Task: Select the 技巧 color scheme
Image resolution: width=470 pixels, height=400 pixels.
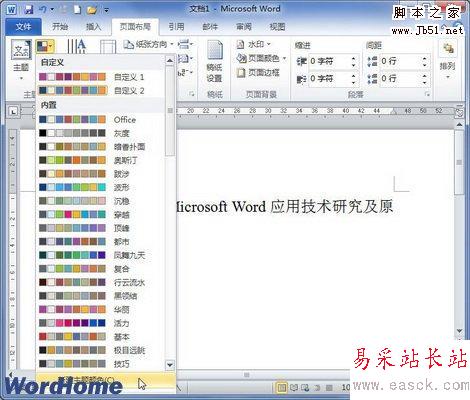Action: [x=100, y=364]
